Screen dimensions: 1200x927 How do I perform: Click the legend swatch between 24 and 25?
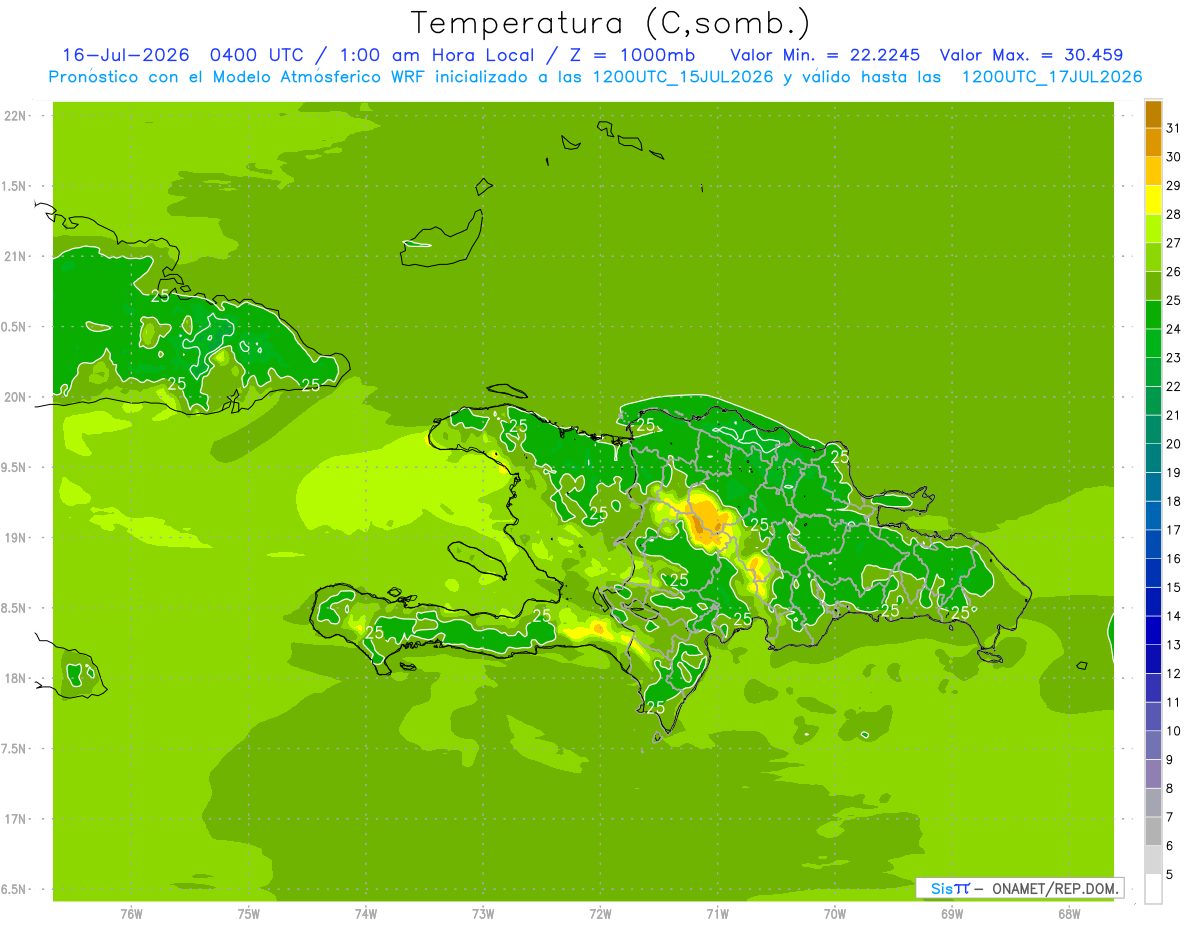1153,315
